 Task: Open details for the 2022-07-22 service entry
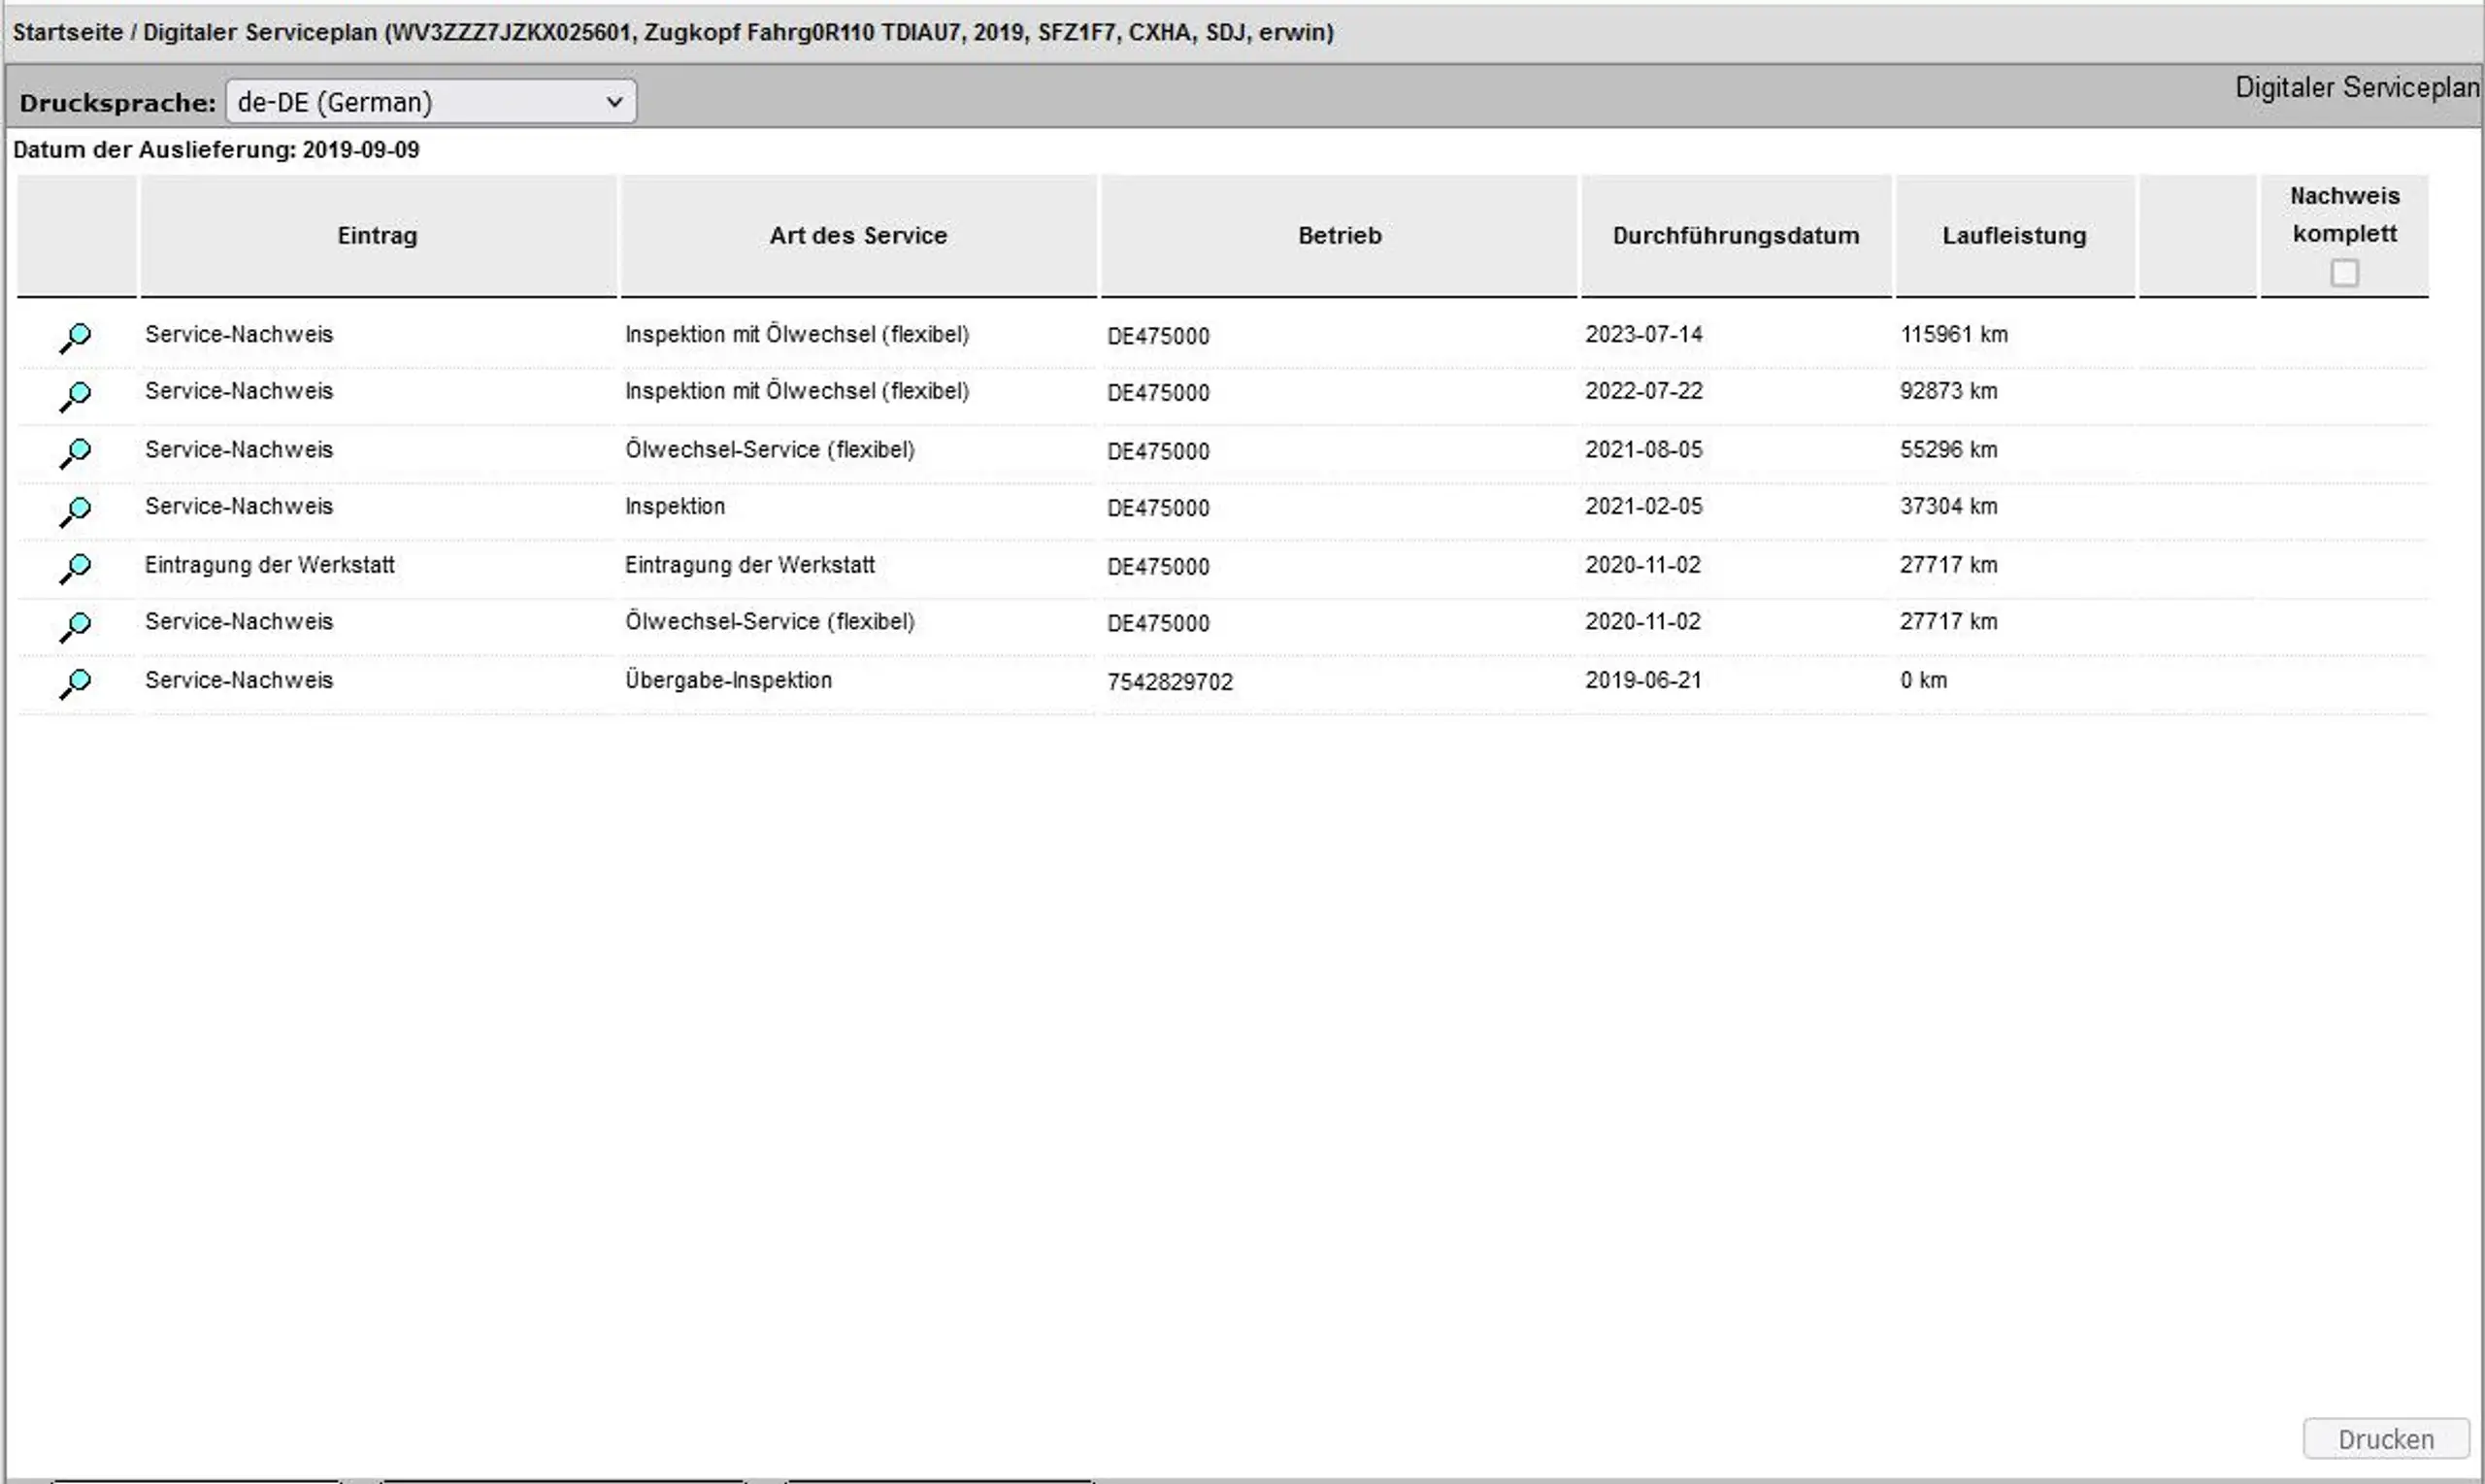75,396
